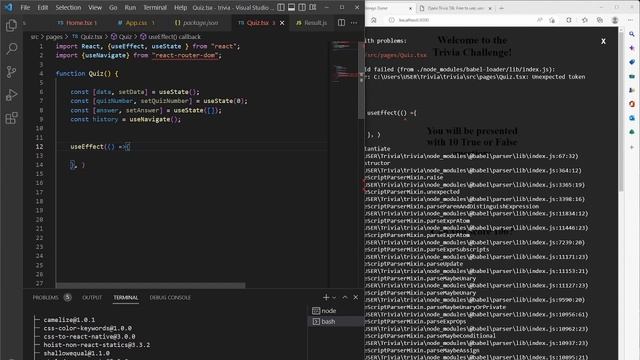Open Customize Layout icon in title bar

(313, 7)
